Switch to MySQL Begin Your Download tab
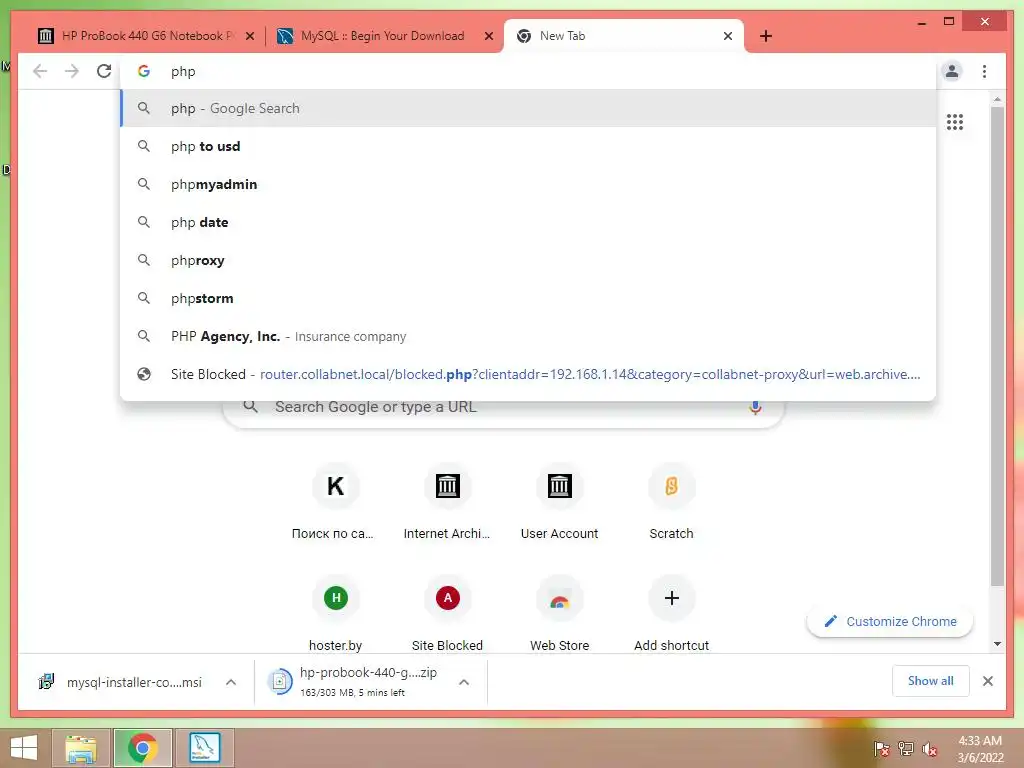Image resolution: width=1024 pixels, height=768 pixels. 382,36
